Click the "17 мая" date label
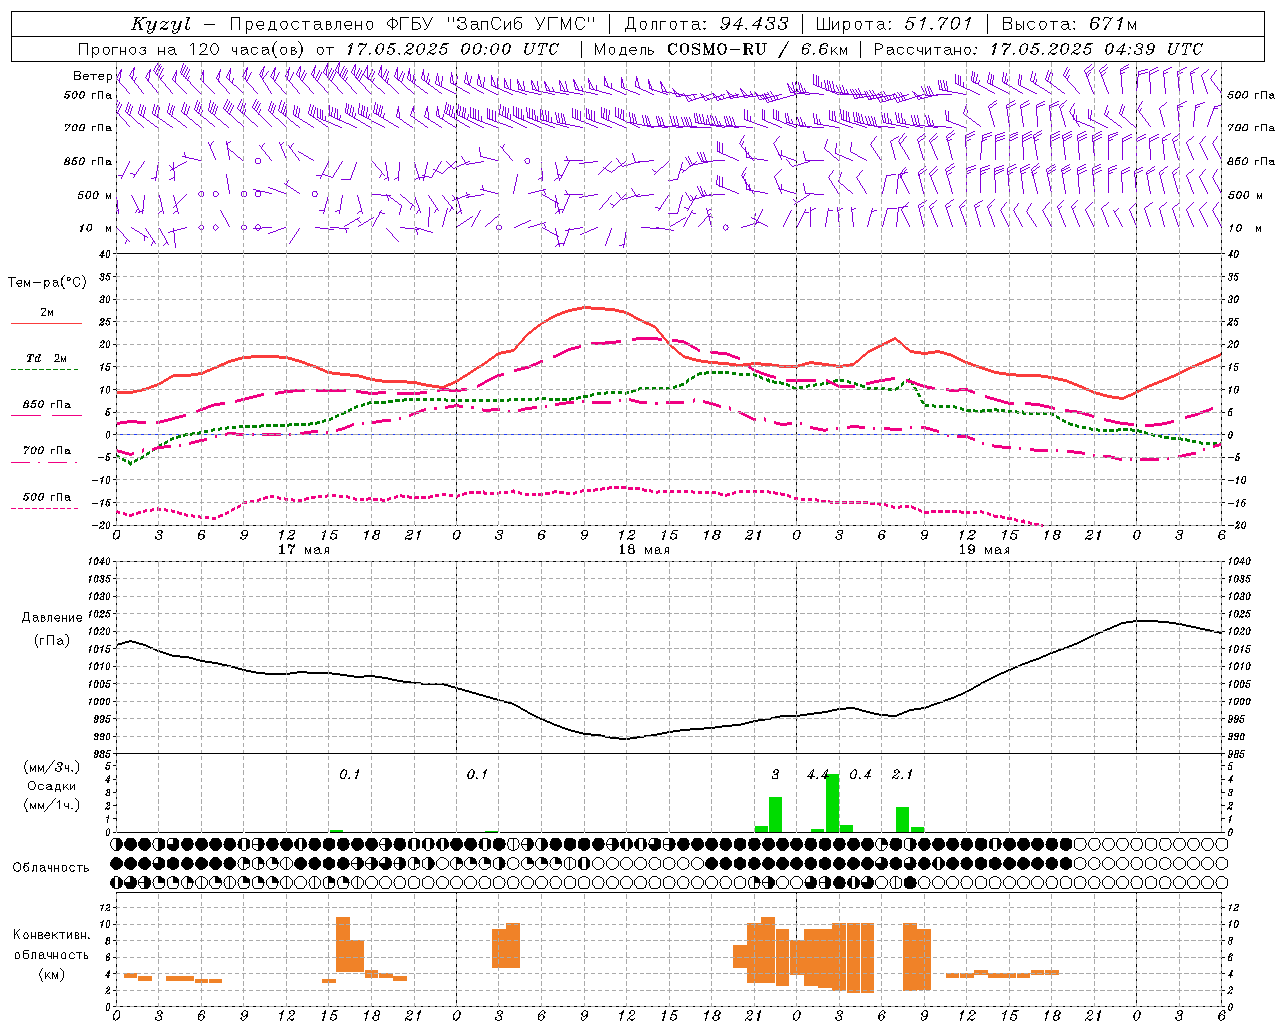The image size is (1280, 1024). (304, 549)
